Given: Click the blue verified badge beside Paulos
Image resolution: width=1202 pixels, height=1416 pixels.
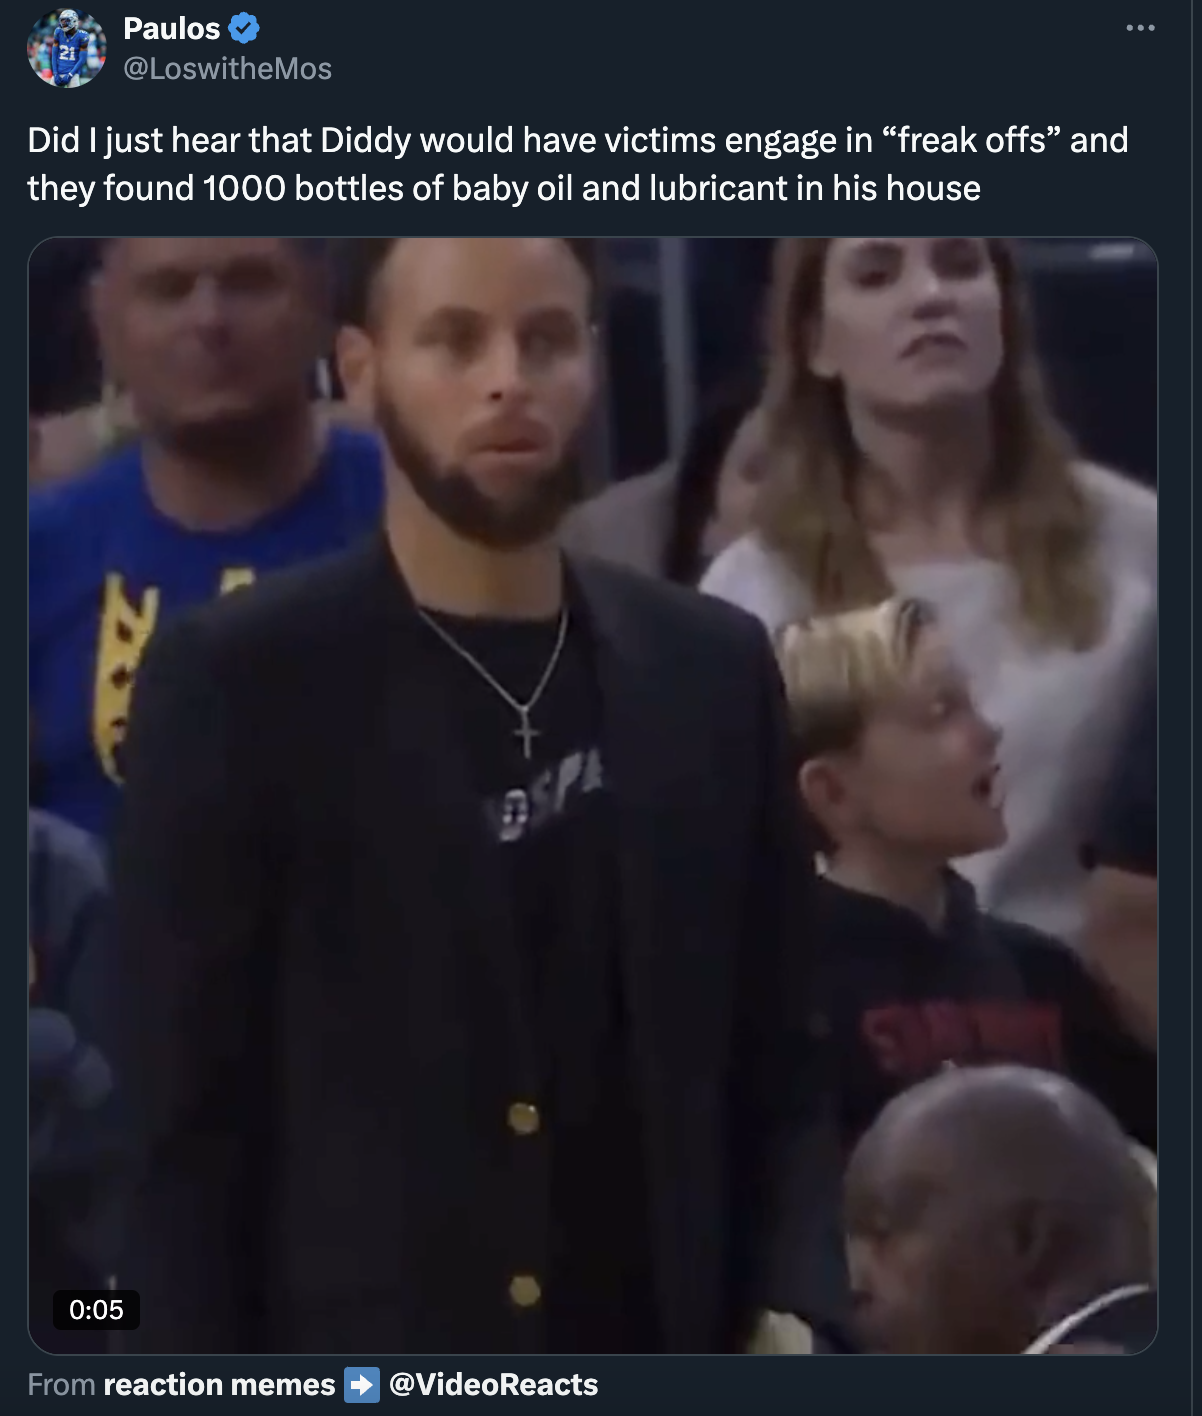Looking at the screenshot, I should point(244,29).
